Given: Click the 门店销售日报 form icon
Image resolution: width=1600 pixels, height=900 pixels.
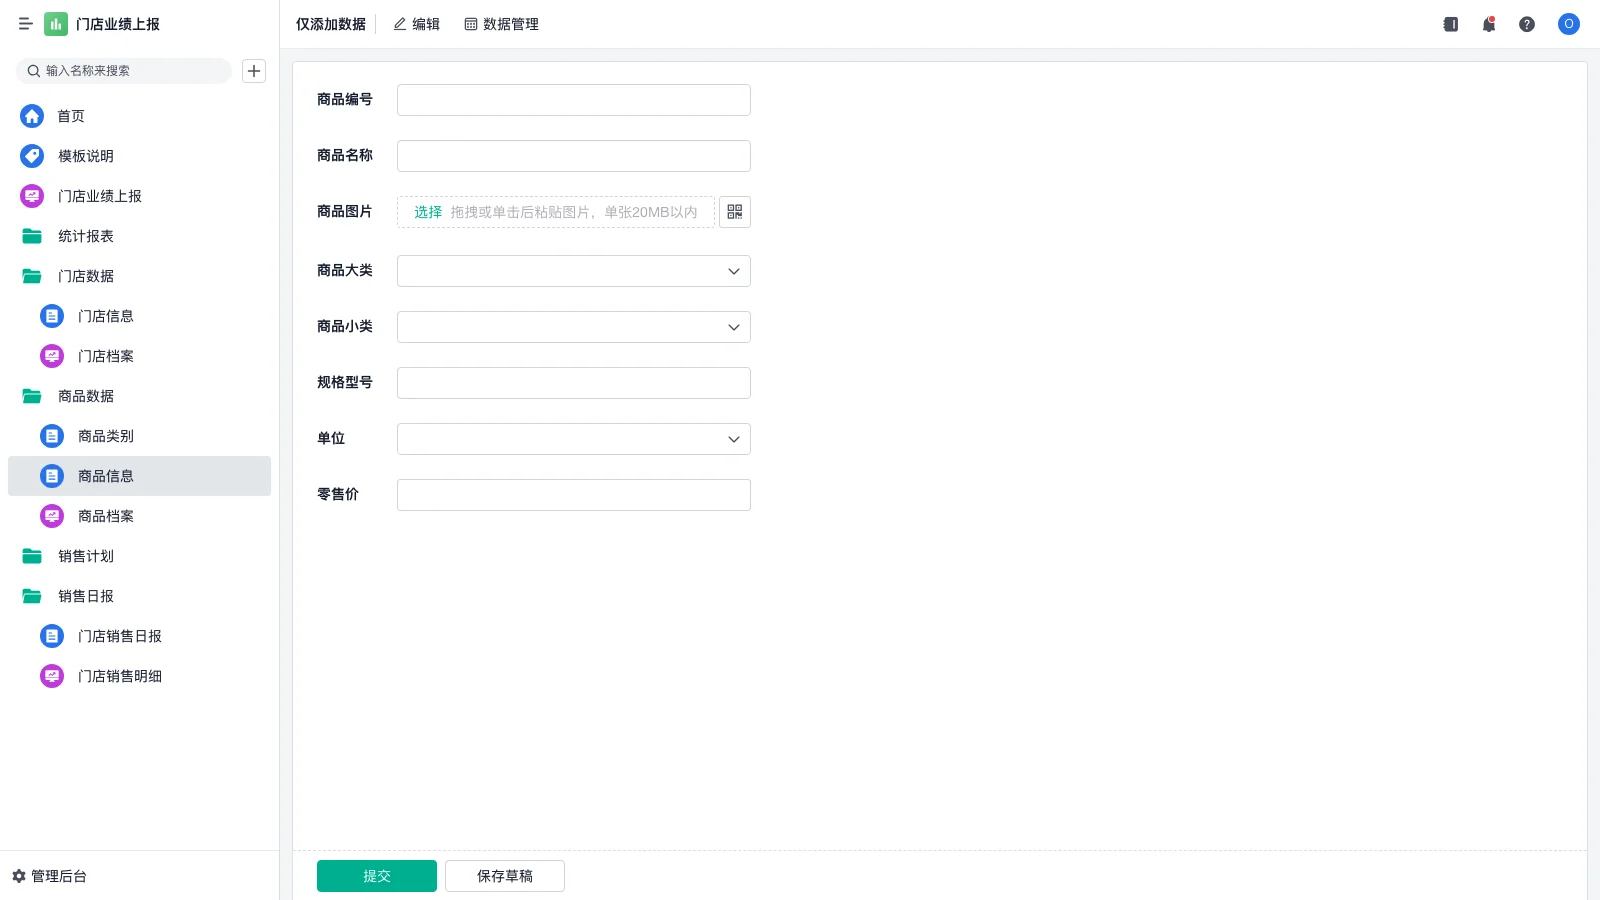Looking at the screenshot, I should 52,636.
